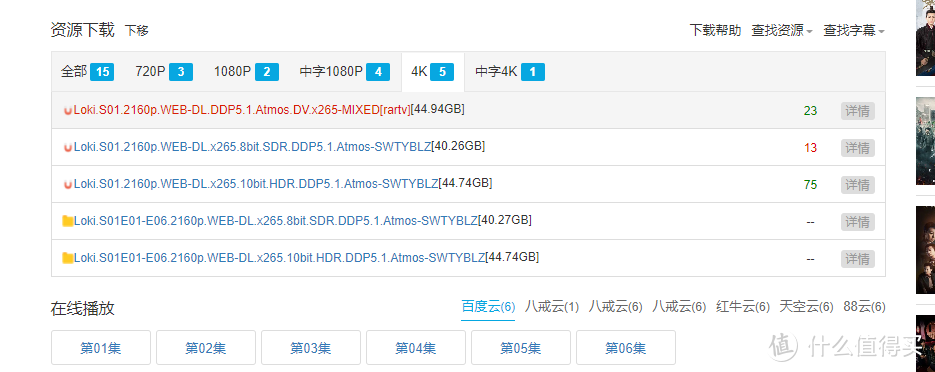935x372 pixels.
Task: Play episode 第03集
Action: click(x=311, y=348)
